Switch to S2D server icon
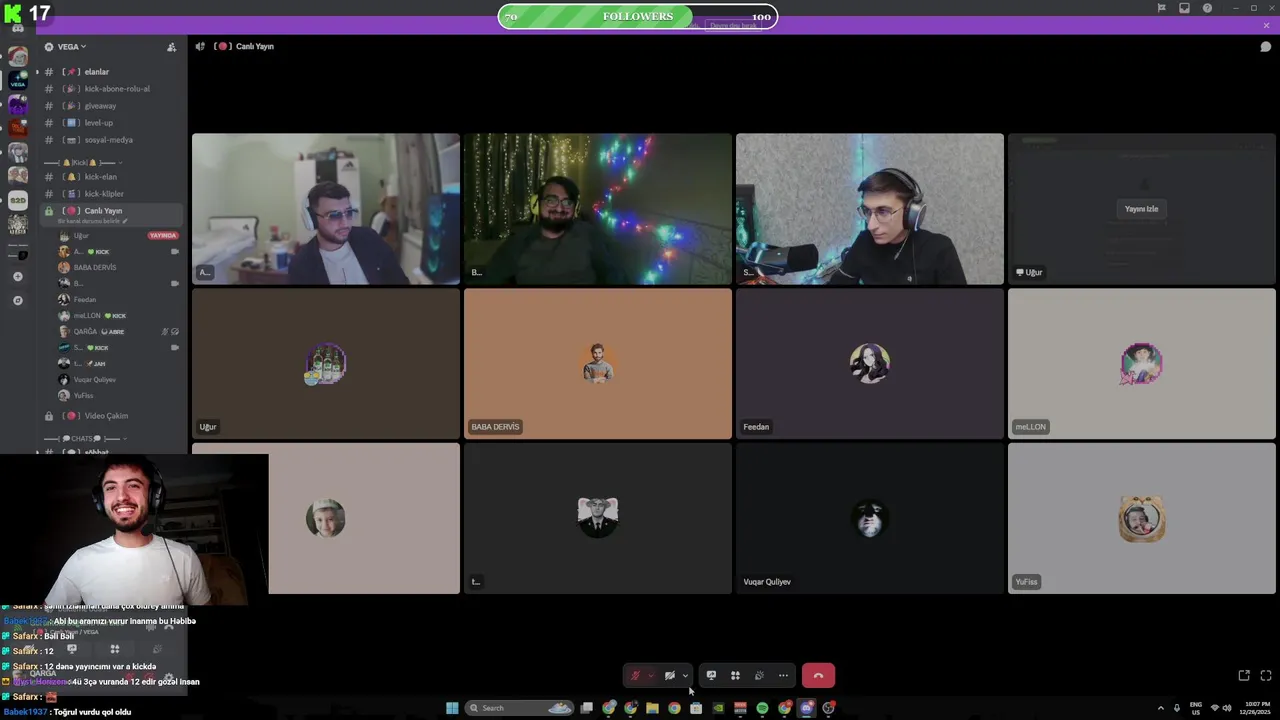Viewport: 1280px width, 720px height. [x=18, y=200]
